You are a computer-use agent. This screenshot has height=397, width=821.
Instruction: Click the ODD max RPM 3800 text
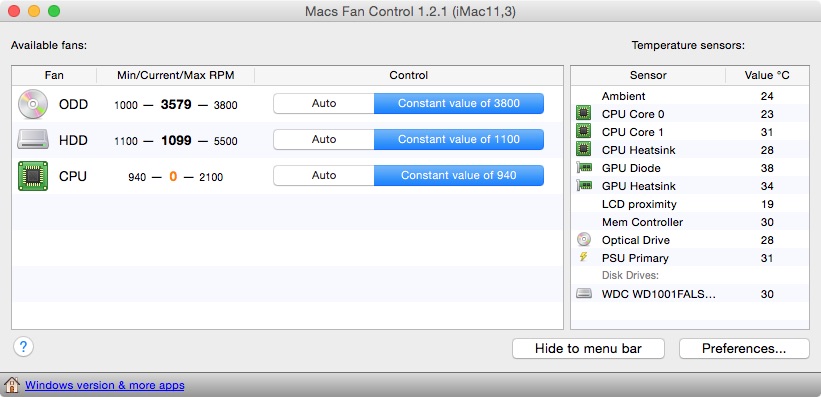[x=226, y=105]
